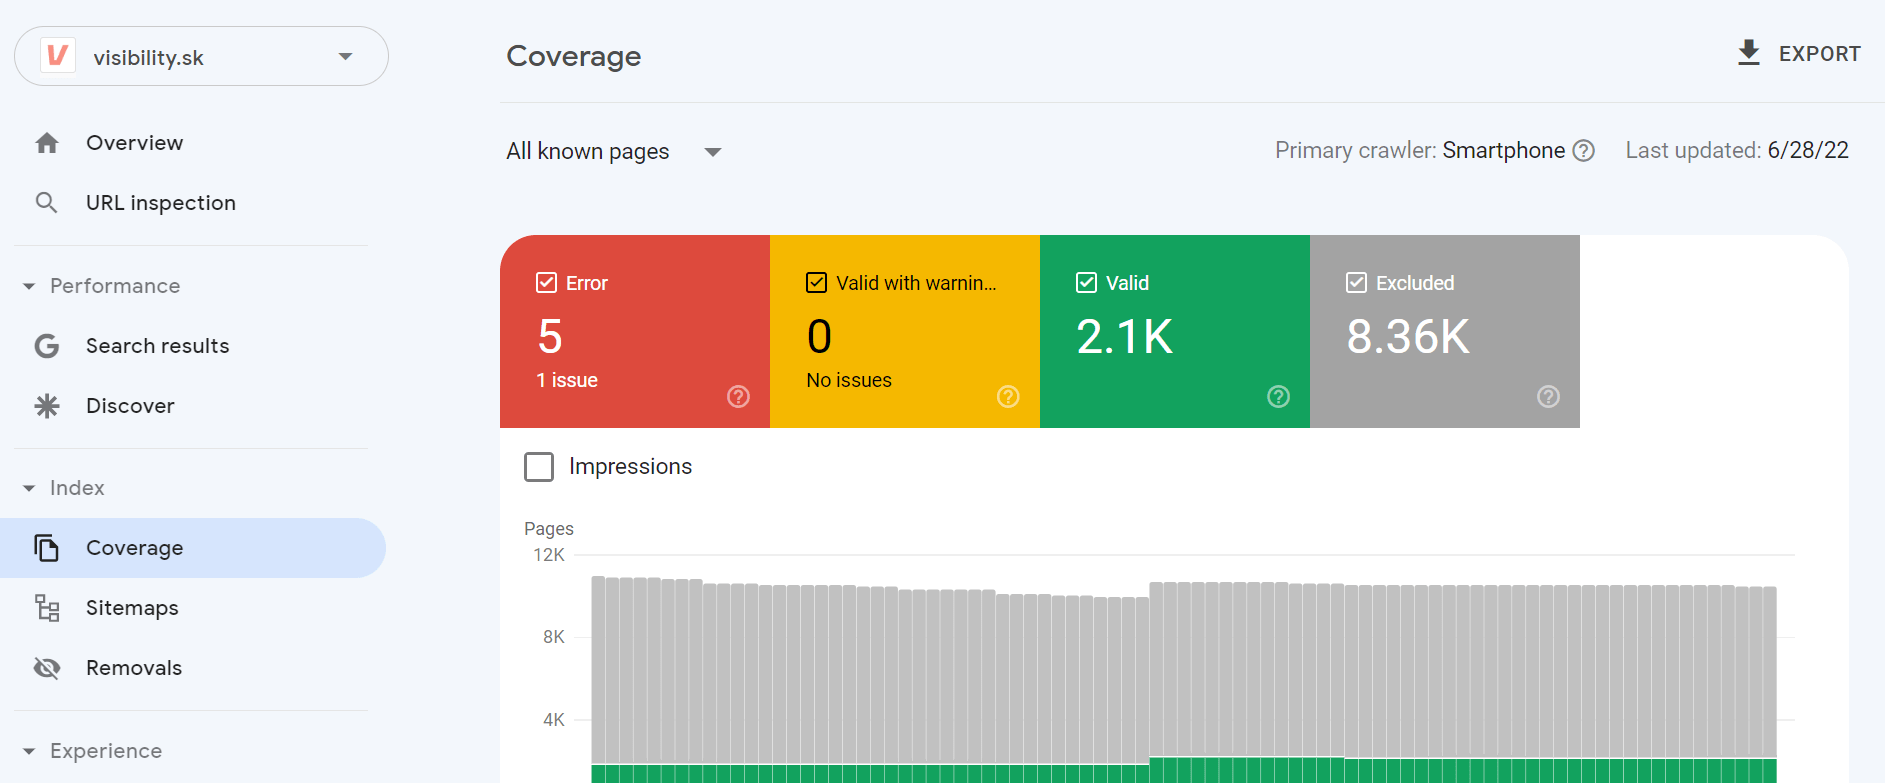Click the EXPORT button

[x=1798, y=54]
